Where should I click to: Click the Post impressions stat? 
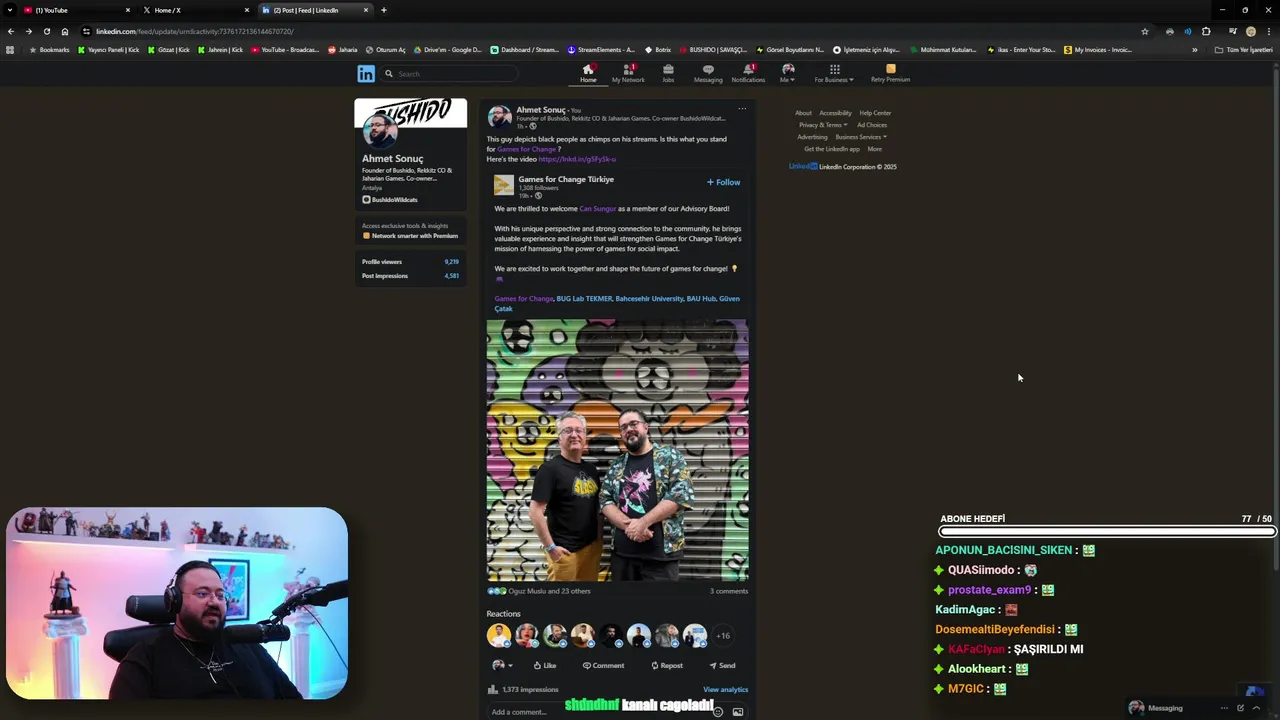coord(410,276)
